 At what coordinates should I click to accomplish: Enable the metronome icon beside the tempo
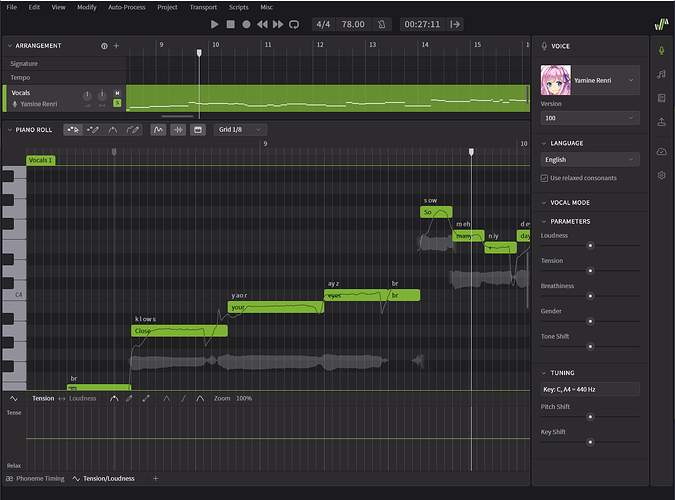pos(383,24)
